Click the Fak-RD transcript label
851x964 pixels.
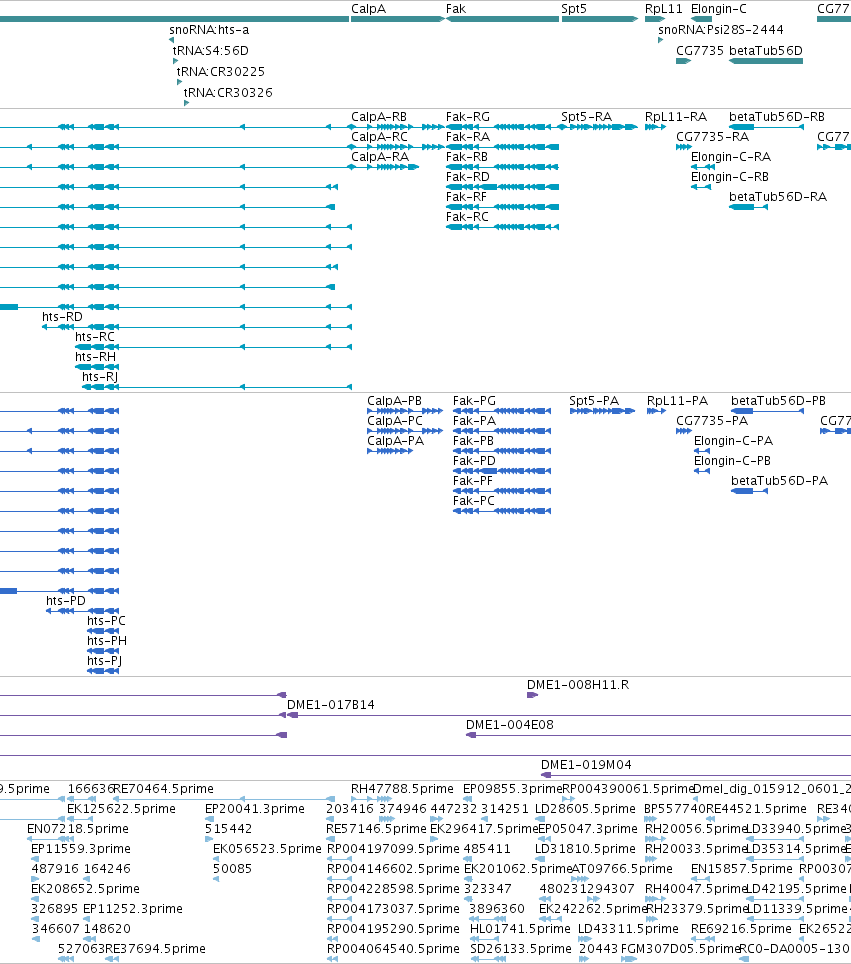(468, 176)
